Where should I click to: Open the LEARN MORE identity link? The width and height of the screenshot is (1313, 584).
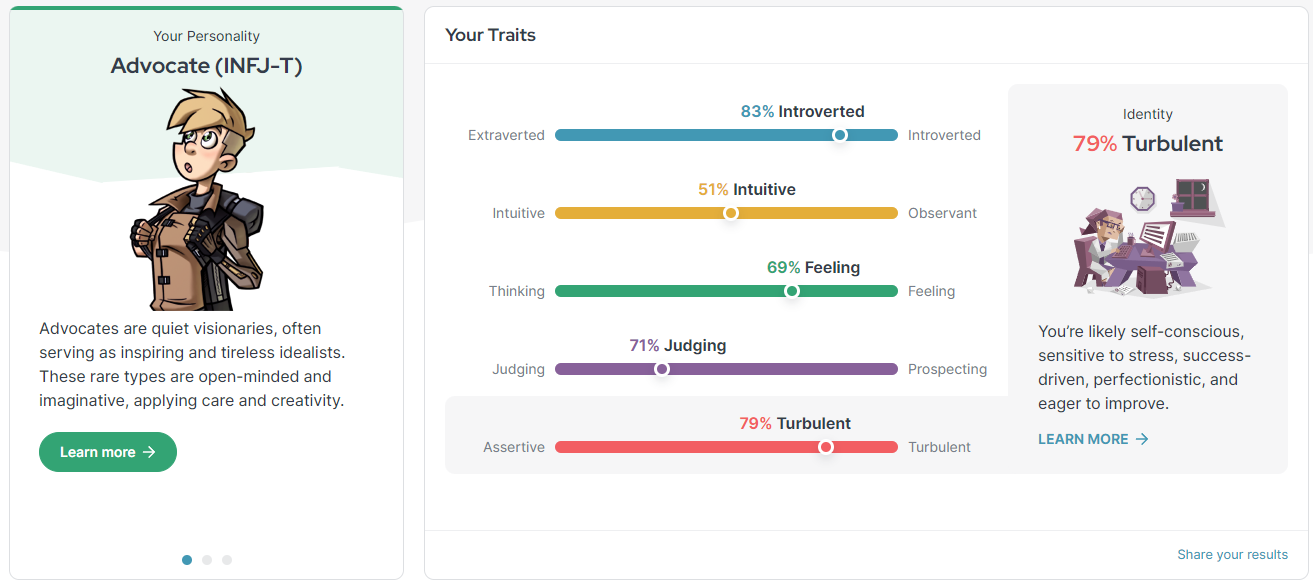(x=1083, y=439)
